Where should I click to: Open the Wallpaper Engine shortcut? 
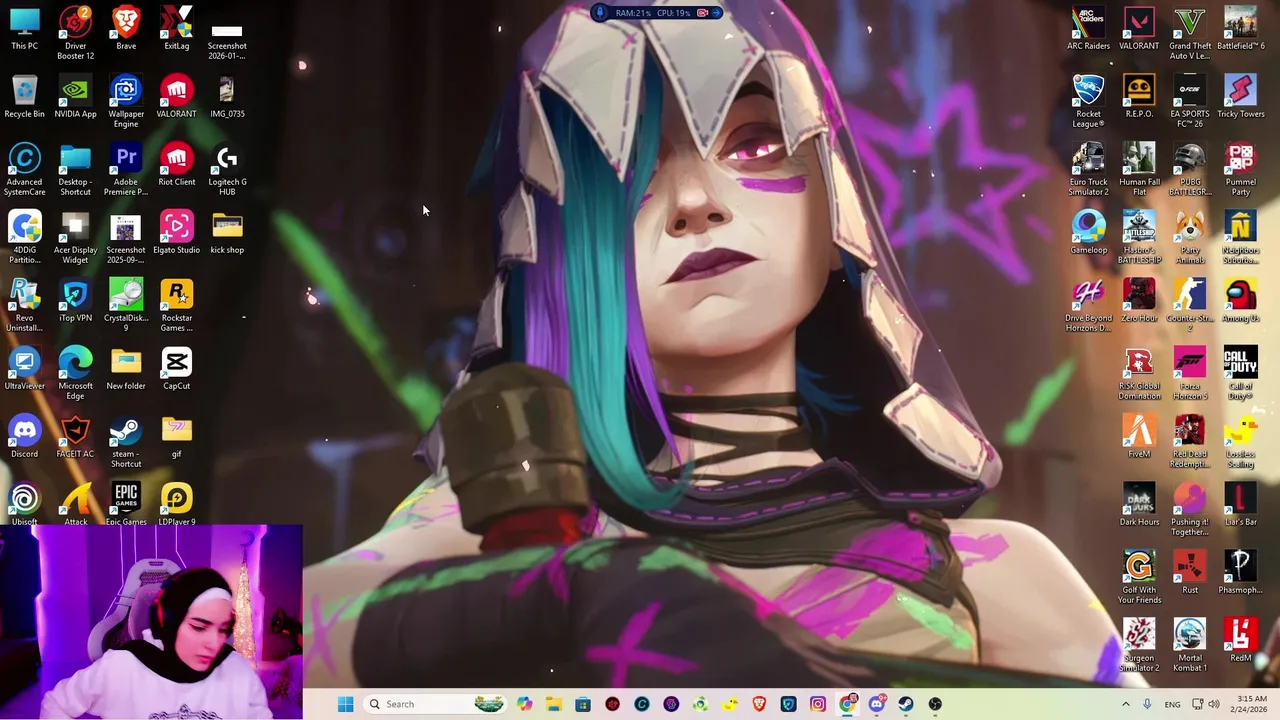126,101
